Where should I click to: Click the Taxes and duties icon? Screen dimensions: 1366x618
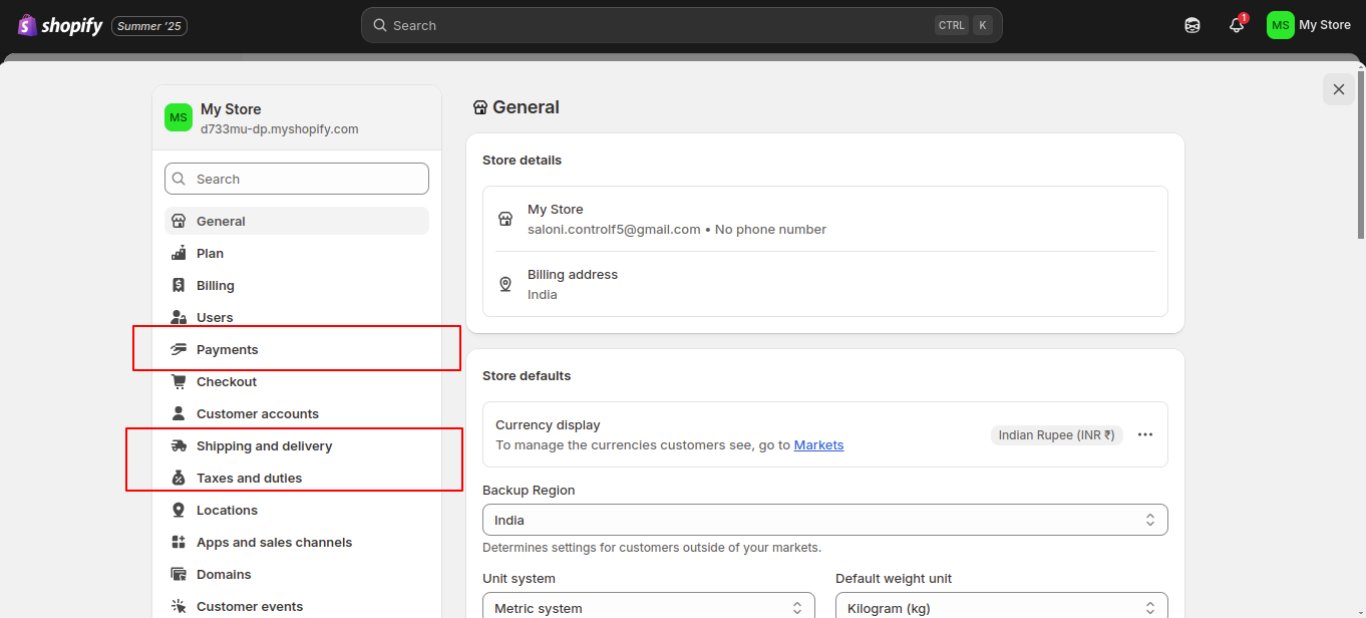179,478
